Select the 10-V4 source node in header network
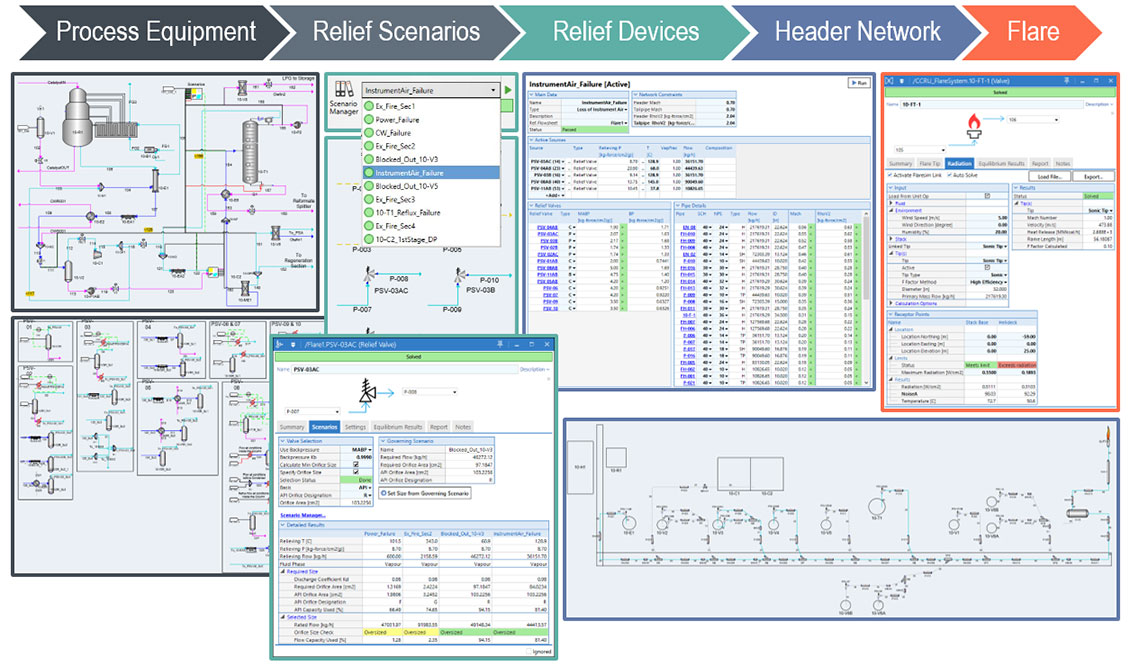This screenshot has height=666, width=1130. pos(773,523)
